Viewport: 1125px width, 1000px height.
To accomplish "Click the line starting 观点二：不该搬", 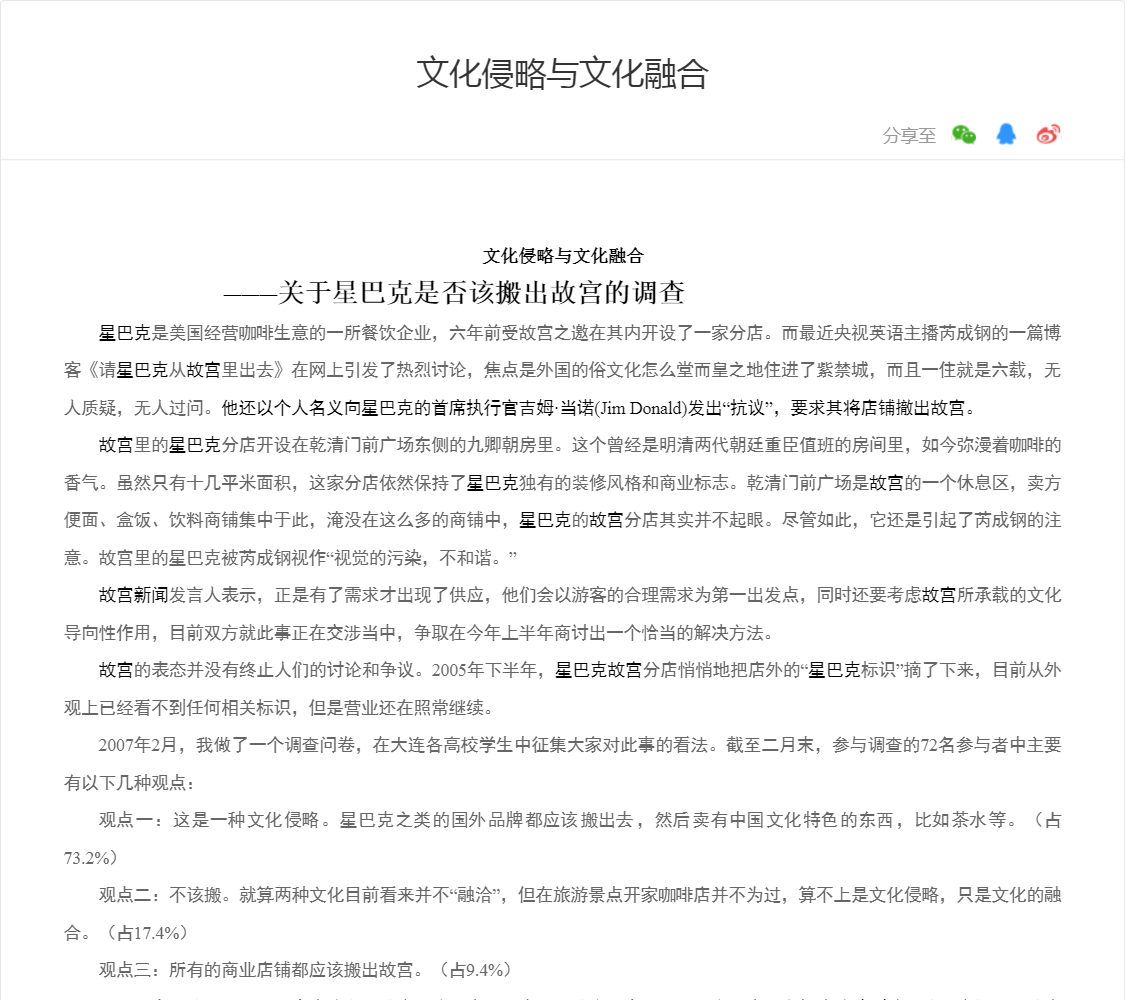I will point(580,895).
